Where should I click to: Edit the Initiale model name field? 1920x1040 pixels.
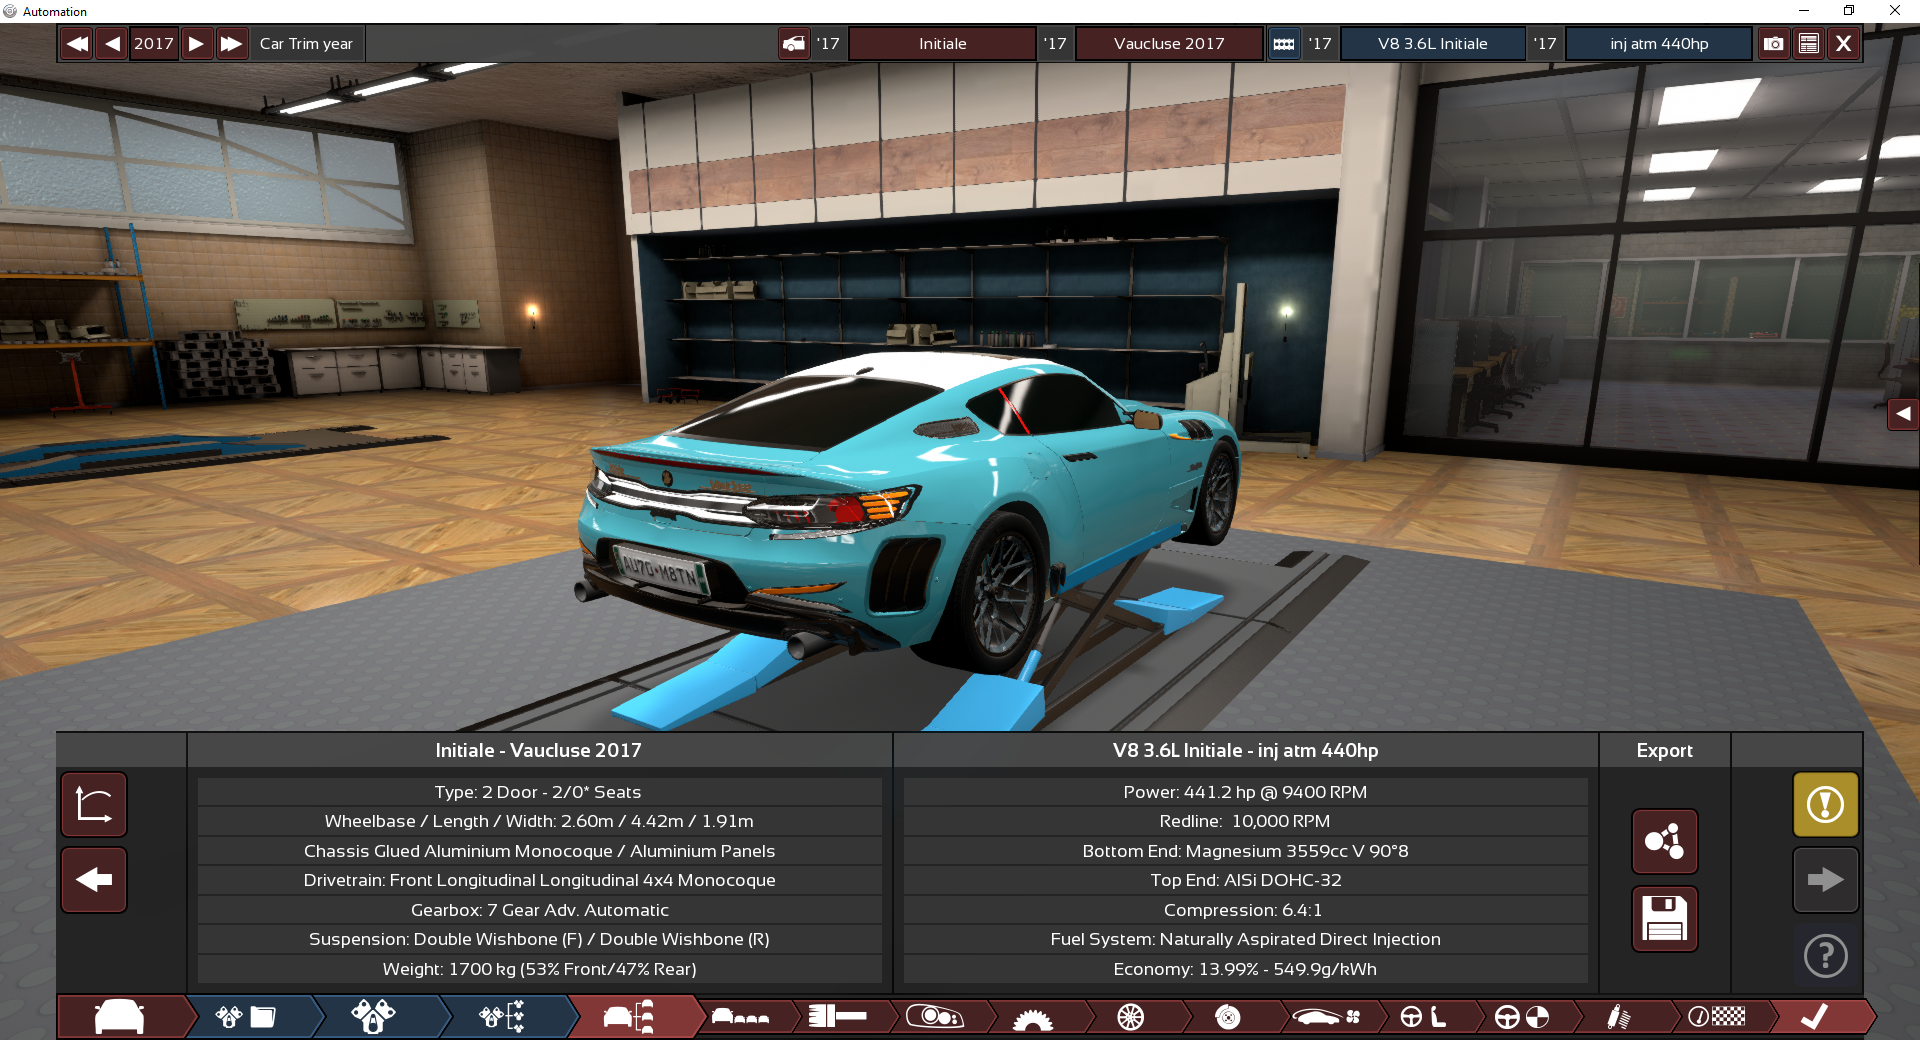pyautogui.click(x=942, y=44)
